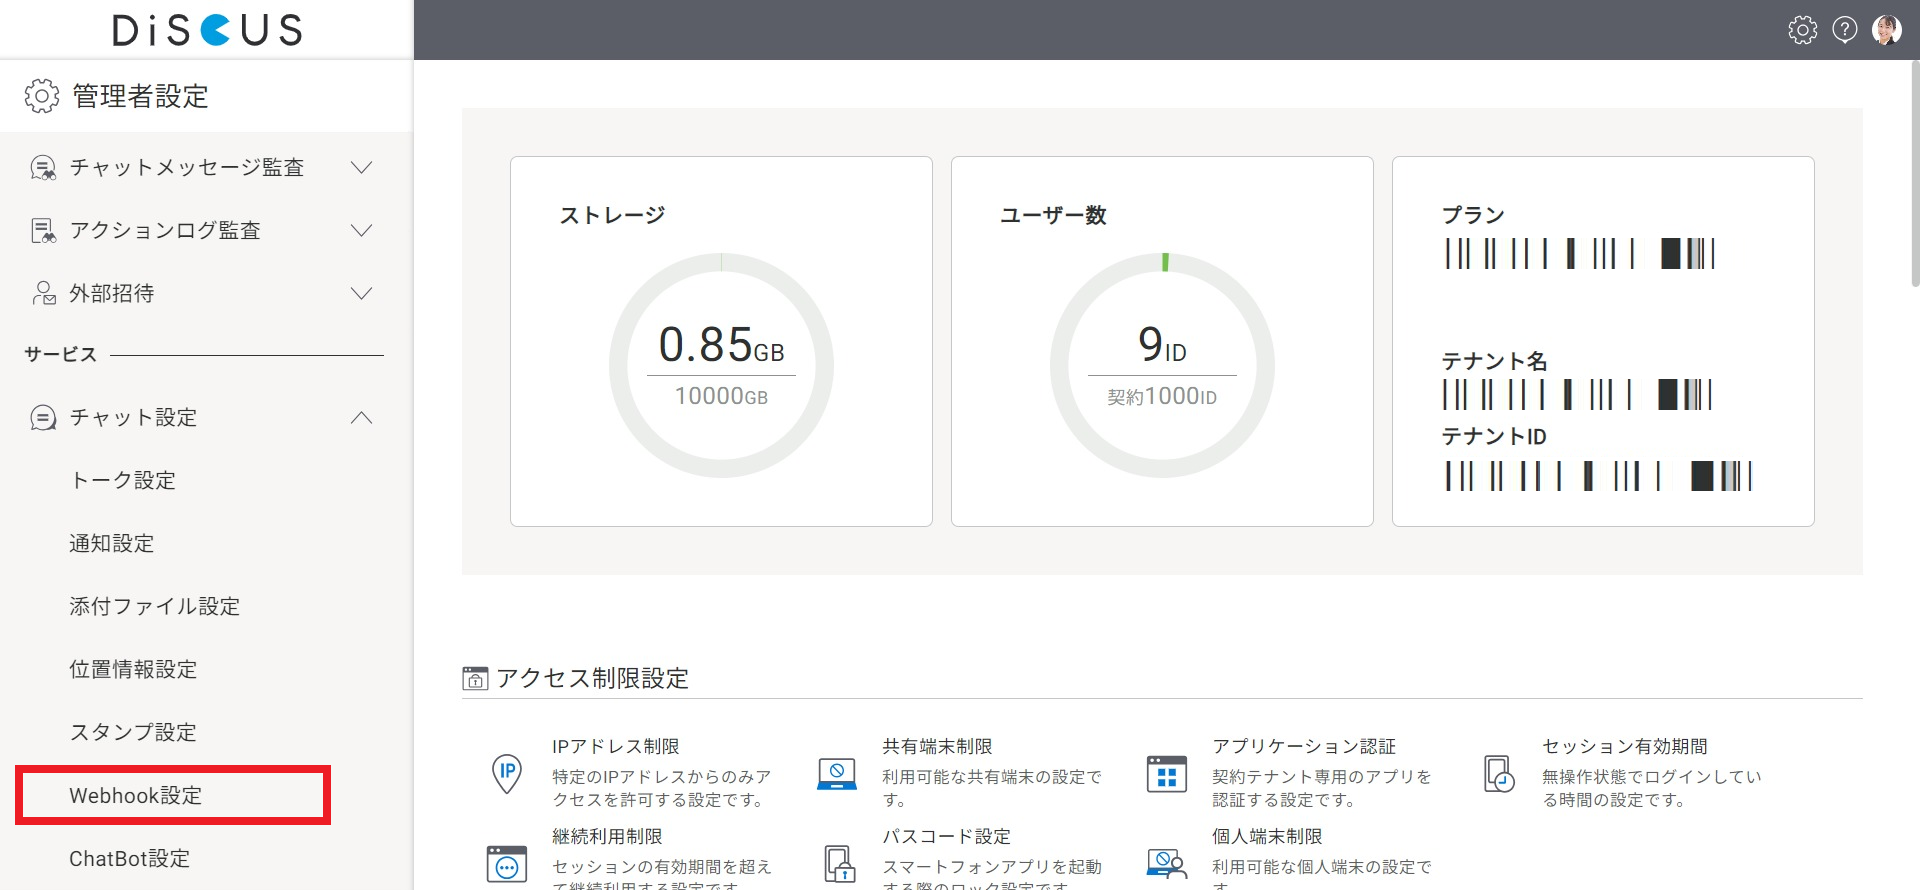The image size is (1920, 890).
Task: Click the テナントID label
Action: click(x=1494, y=437)
